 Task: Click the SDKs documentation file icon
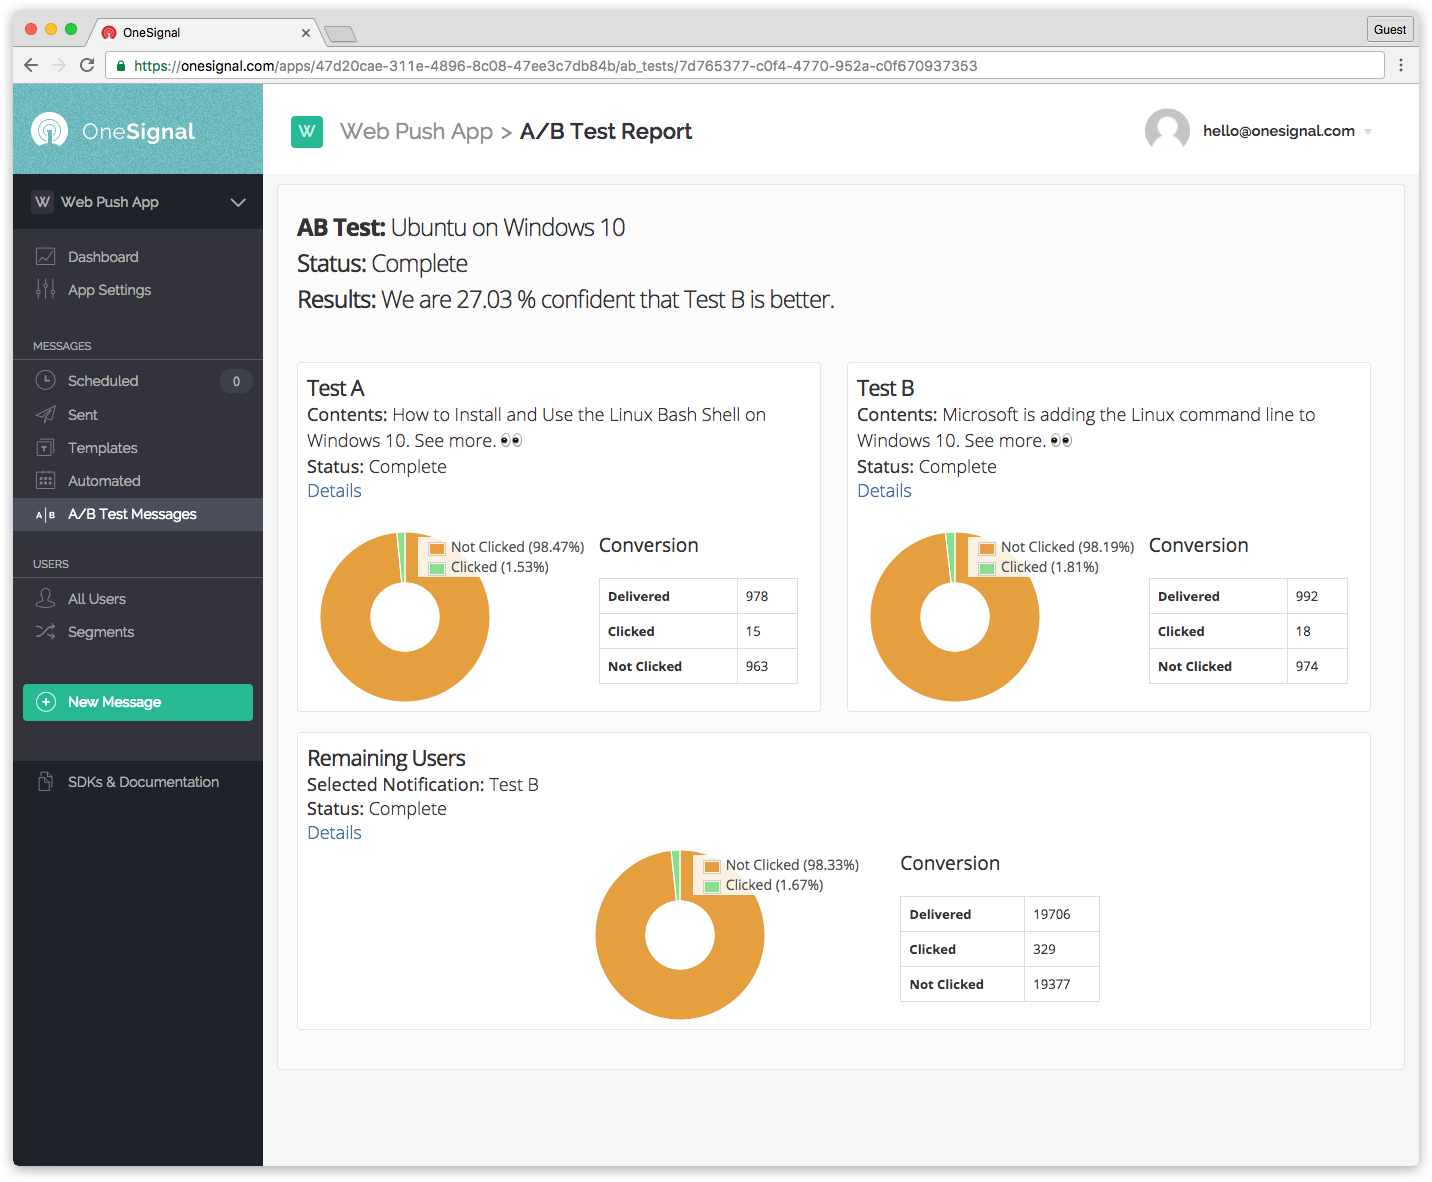[x=45, y=781]
